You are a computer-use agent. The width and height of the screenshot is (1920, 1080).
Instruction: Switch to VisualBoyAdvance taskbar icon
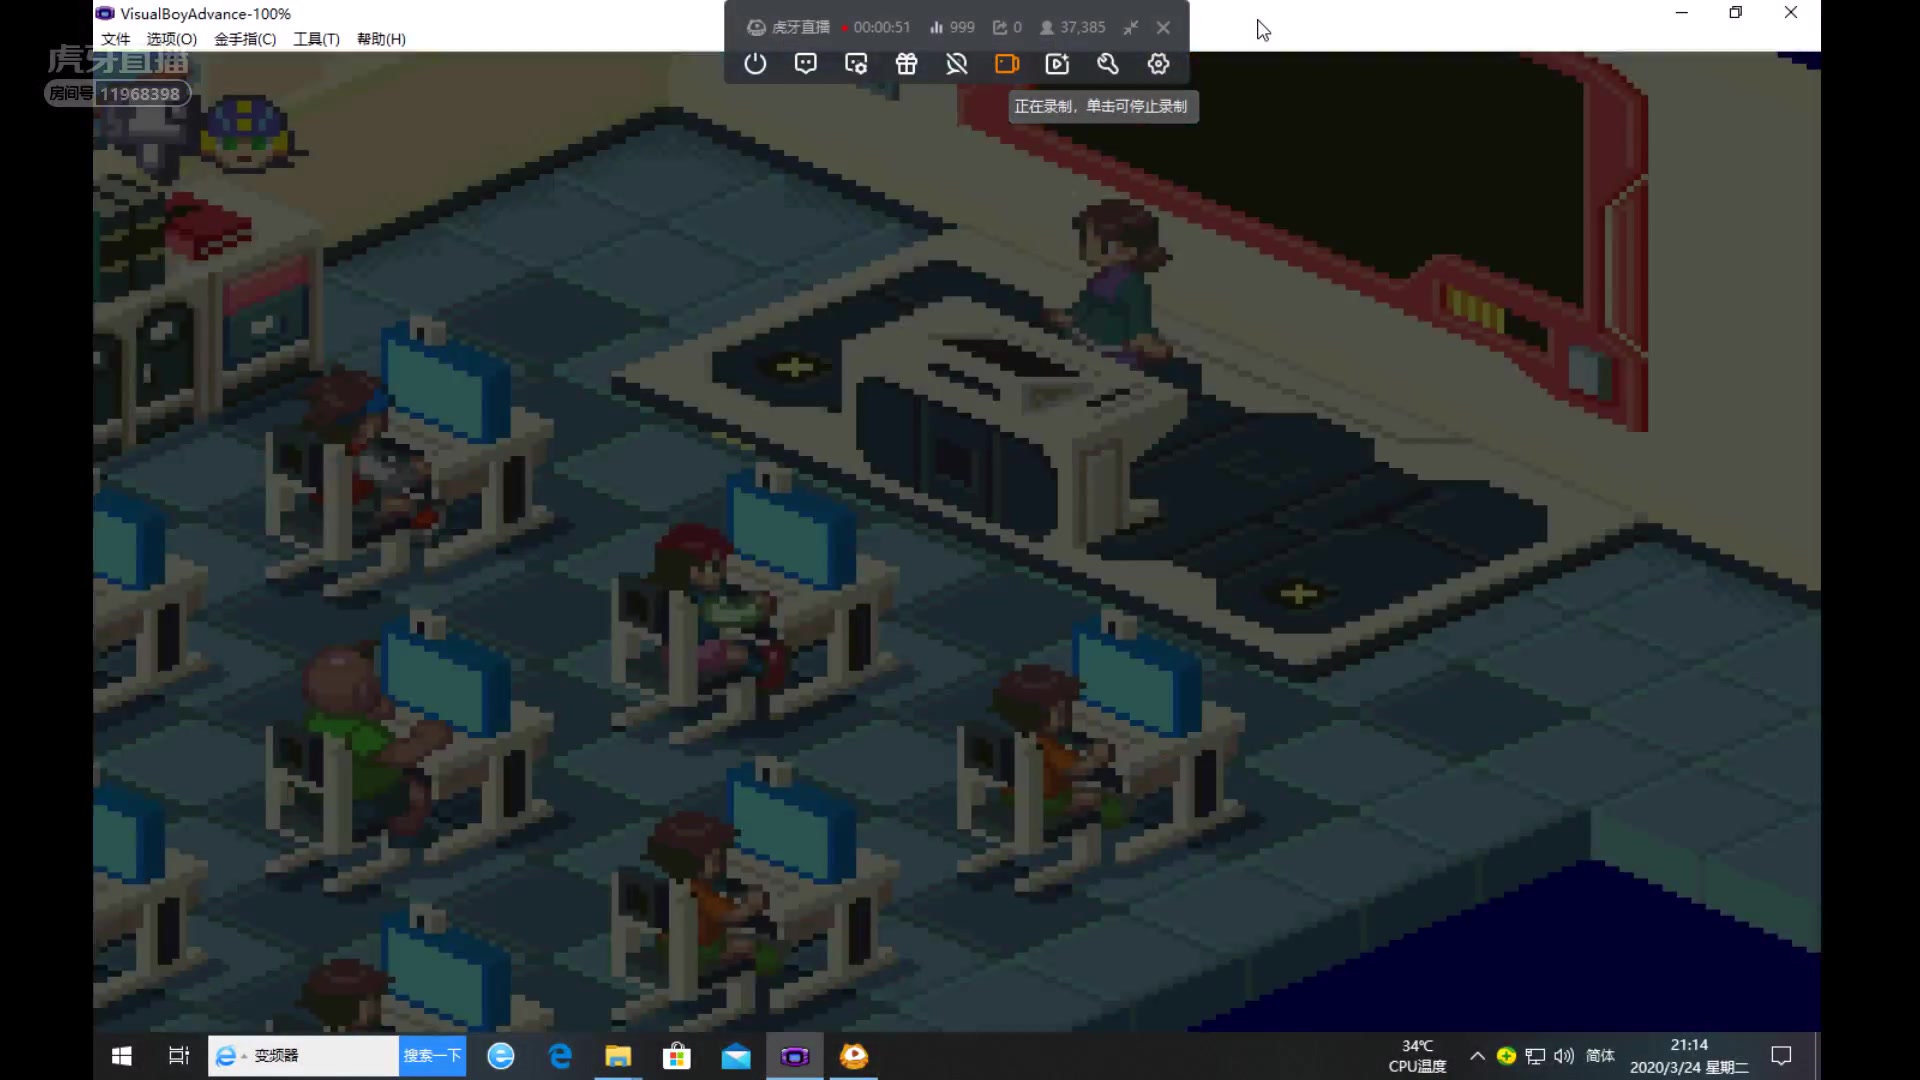click(795, 1056)
